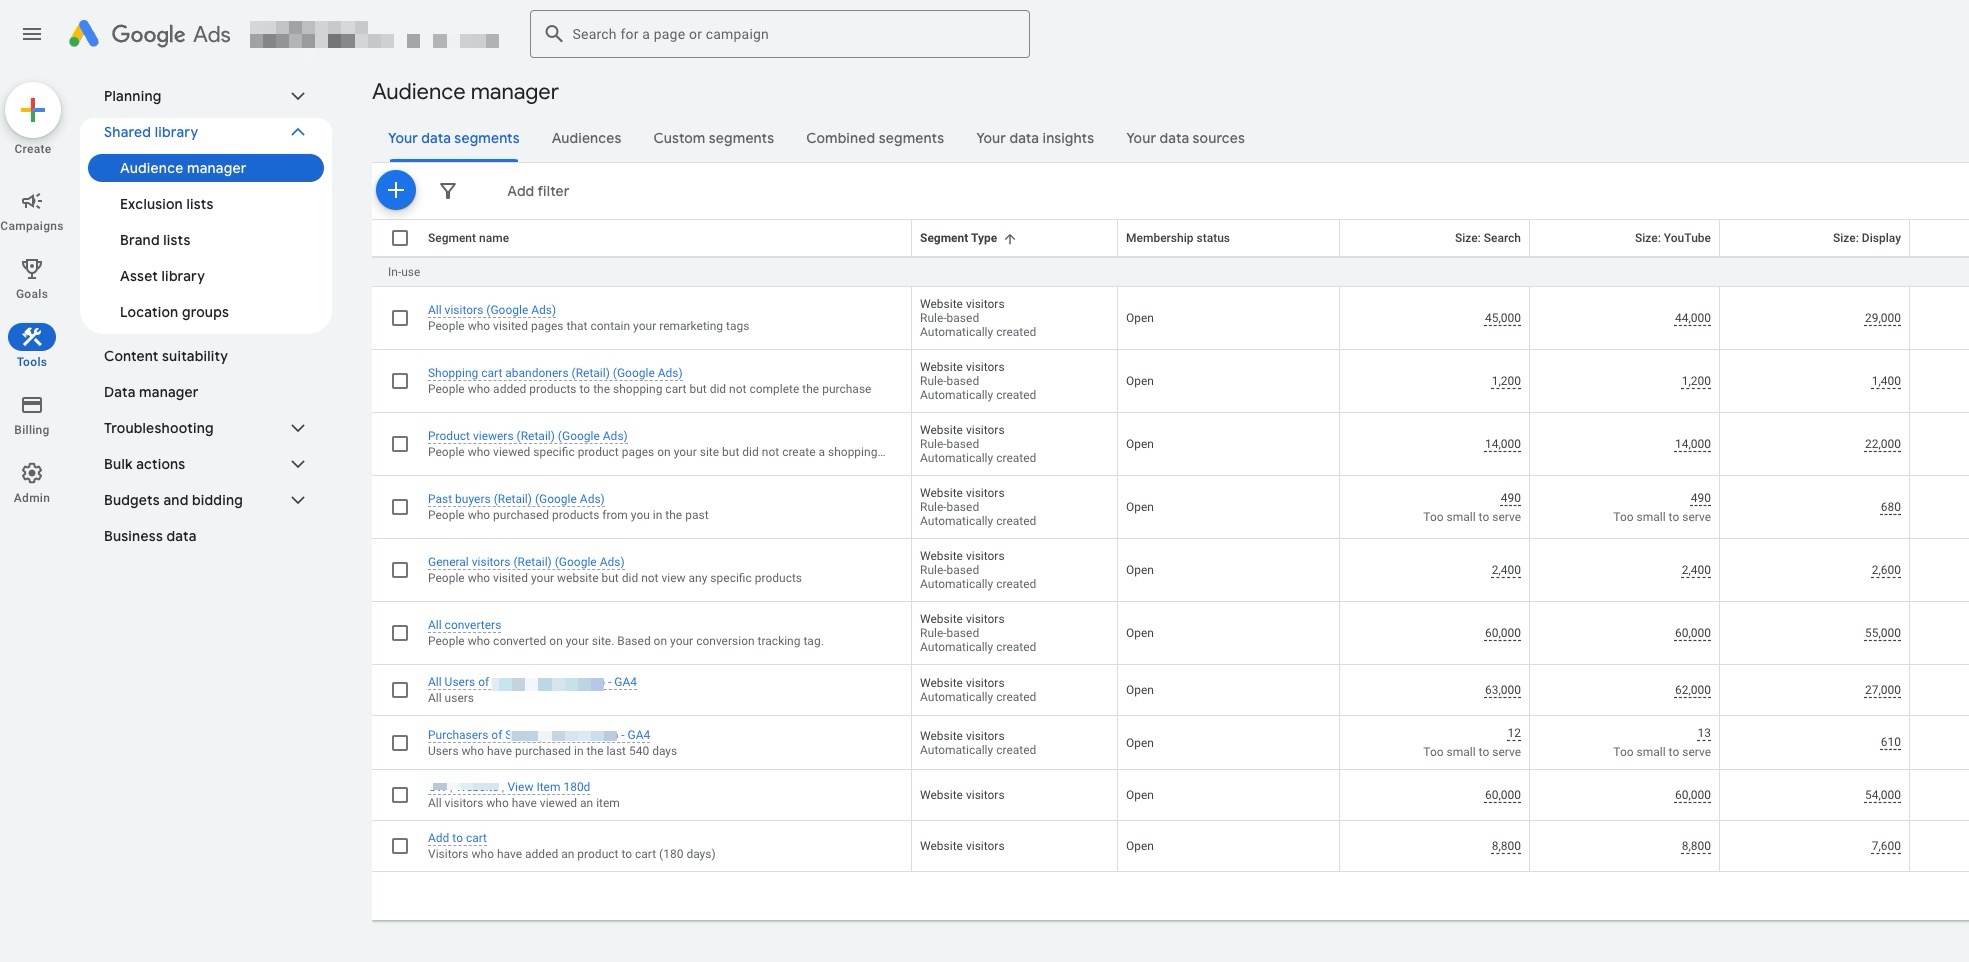
Task: Open the Product viewers (Retail) segment link
Action: click(528, 436)
